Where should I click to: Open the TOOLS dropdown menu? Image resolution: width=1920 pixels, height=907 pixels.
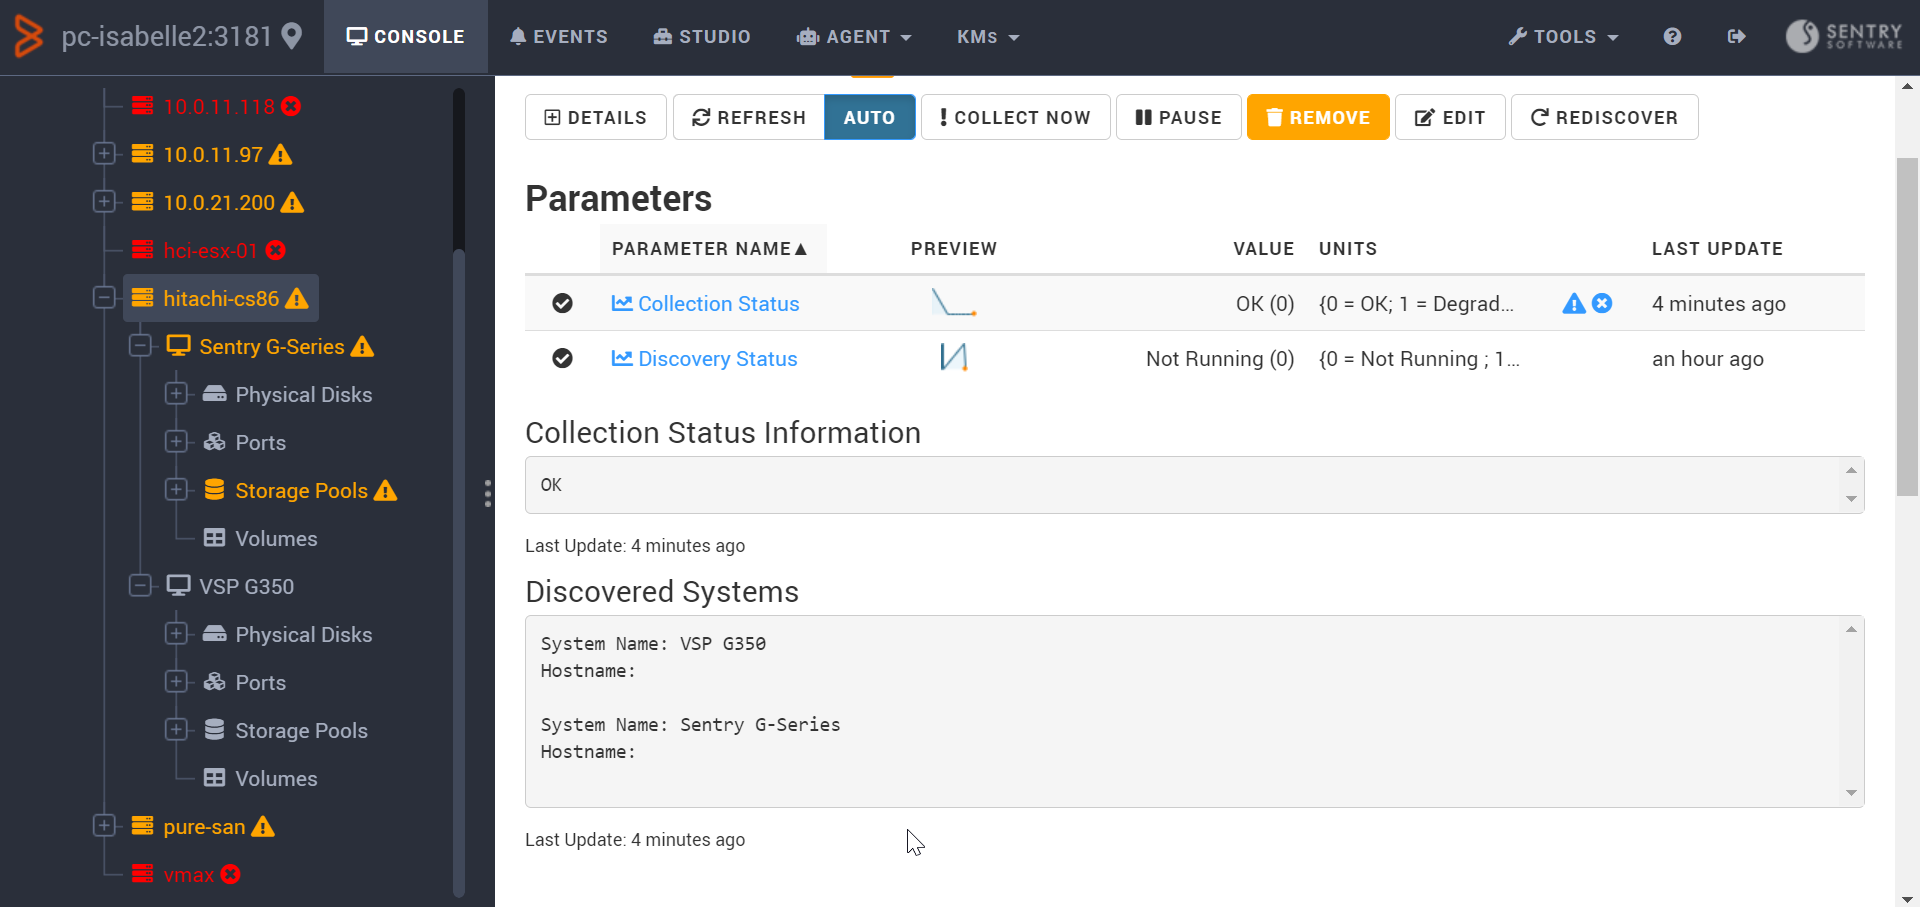tap(1563, 36)
